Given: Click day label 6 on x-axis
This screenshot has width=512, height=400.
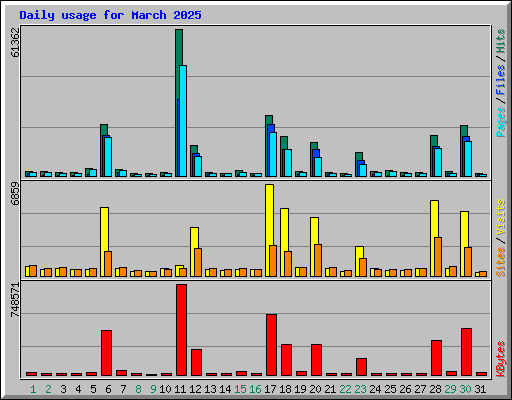Looking at the screenshot, I should (x=108, y=389).
